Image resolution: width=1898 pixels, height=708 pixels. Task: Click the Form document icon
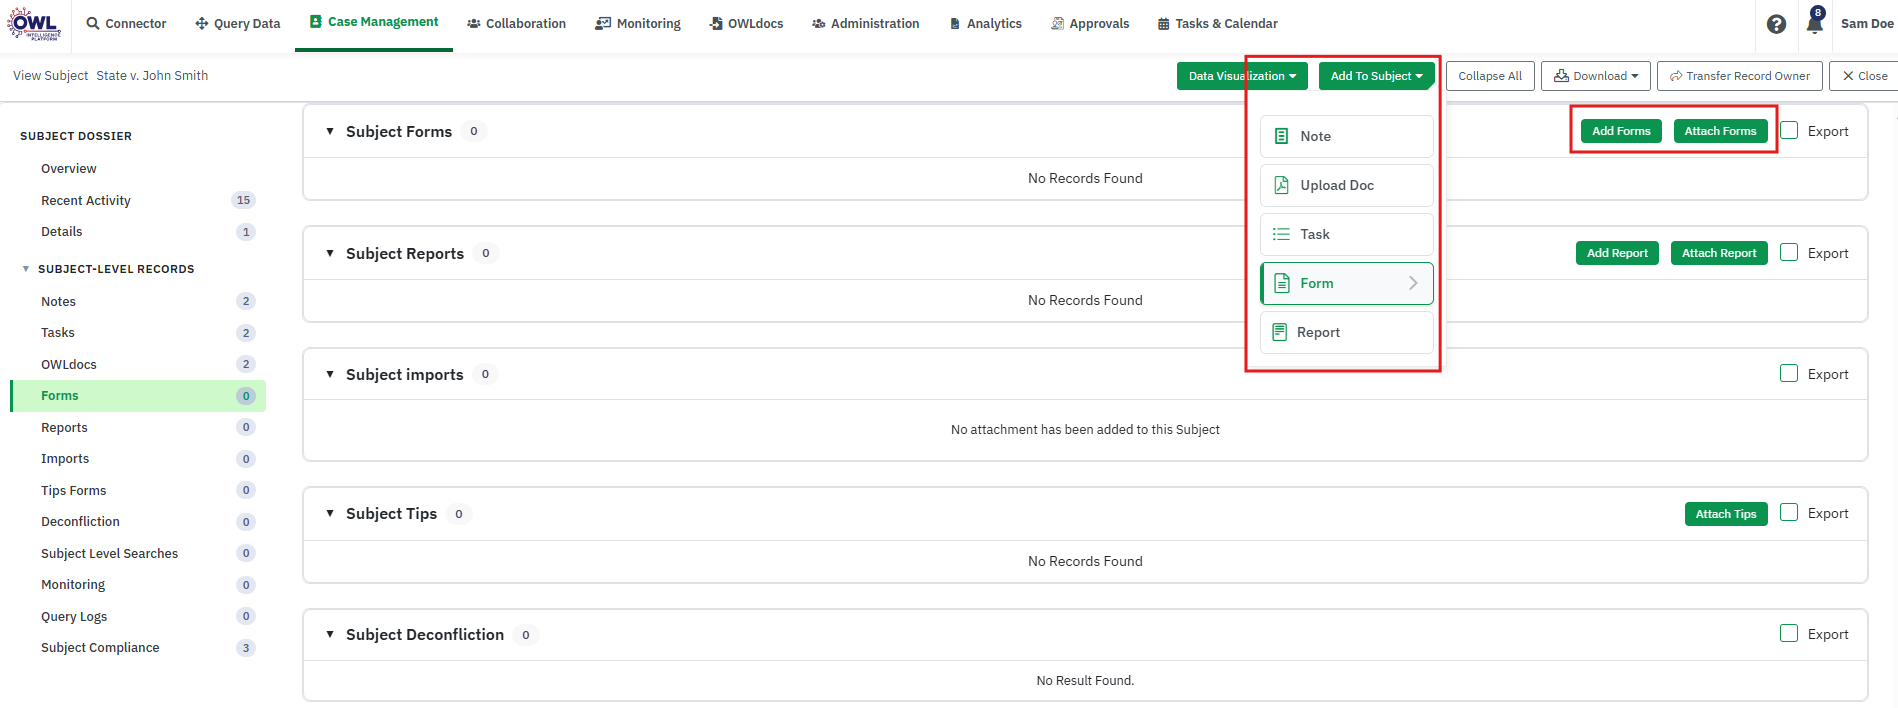[1282, 283]
